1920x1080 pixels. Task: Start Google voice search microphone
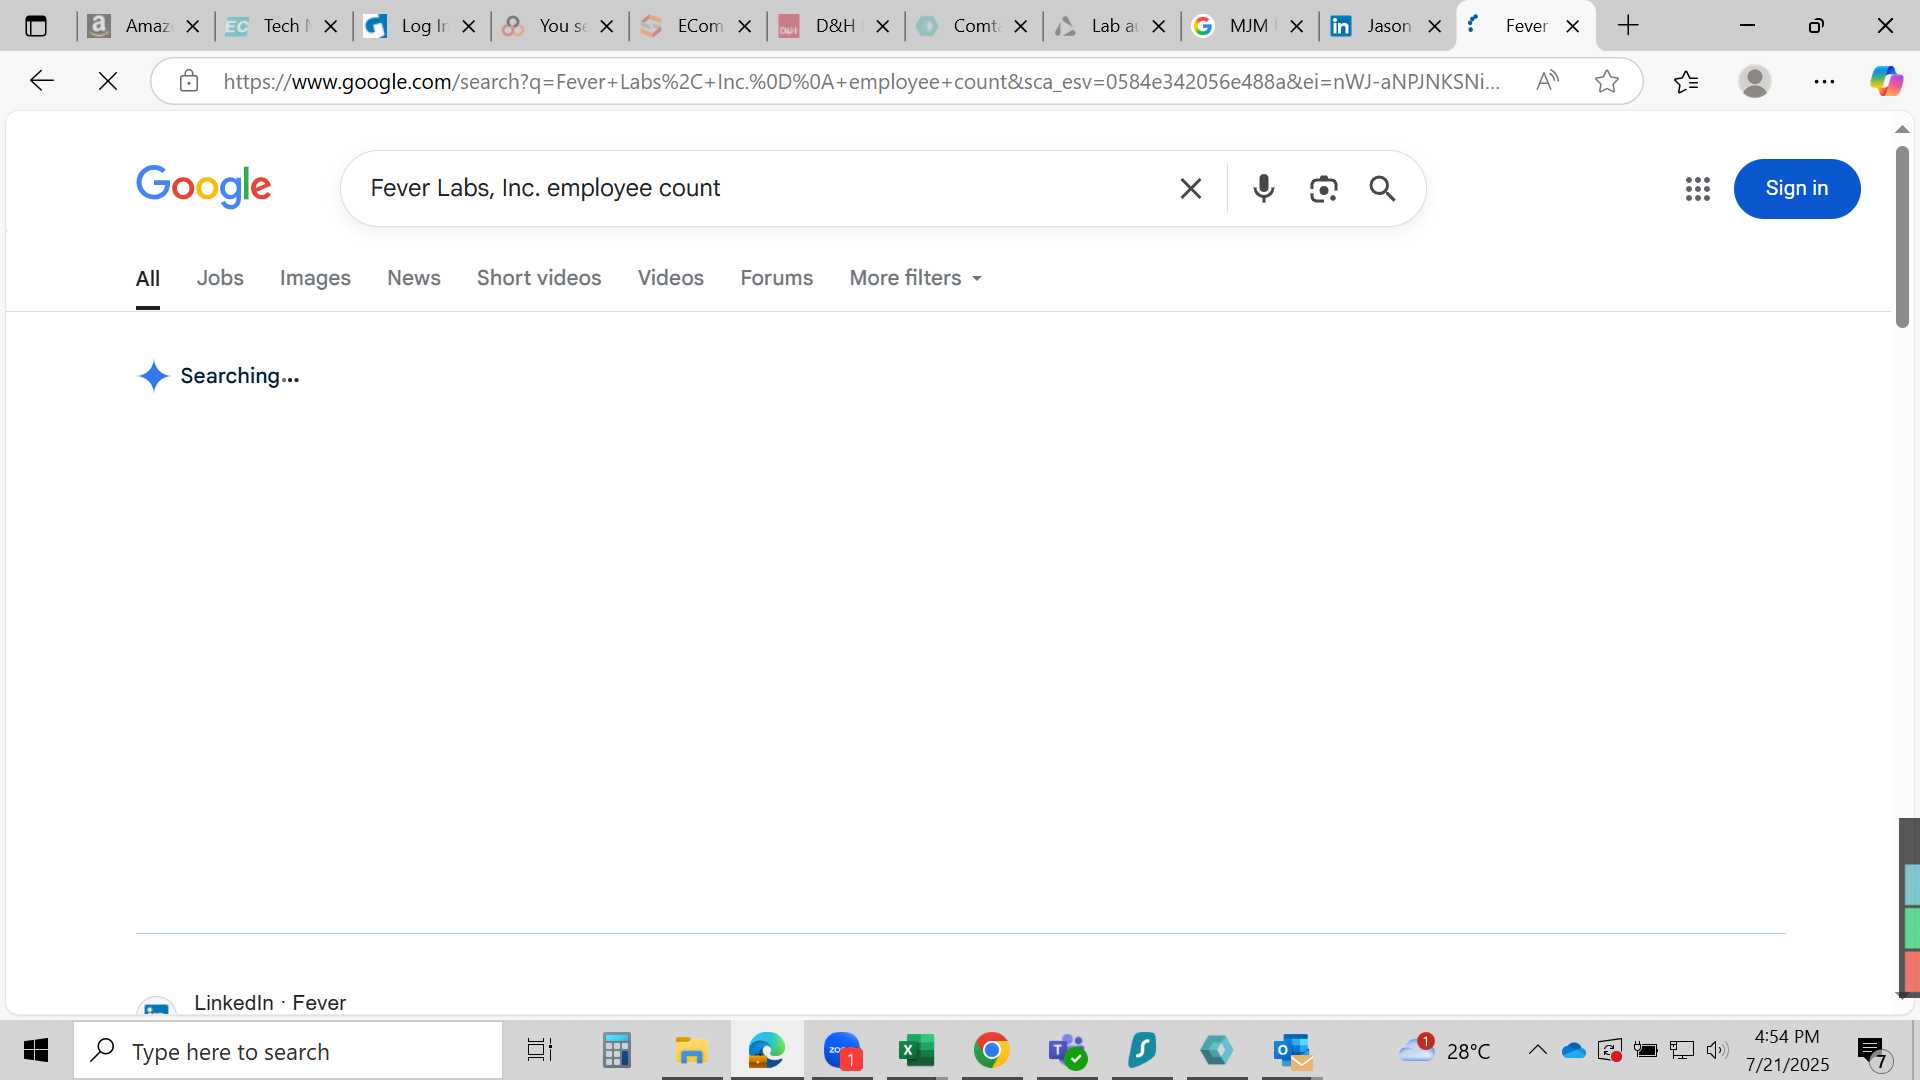point(1264,188)
